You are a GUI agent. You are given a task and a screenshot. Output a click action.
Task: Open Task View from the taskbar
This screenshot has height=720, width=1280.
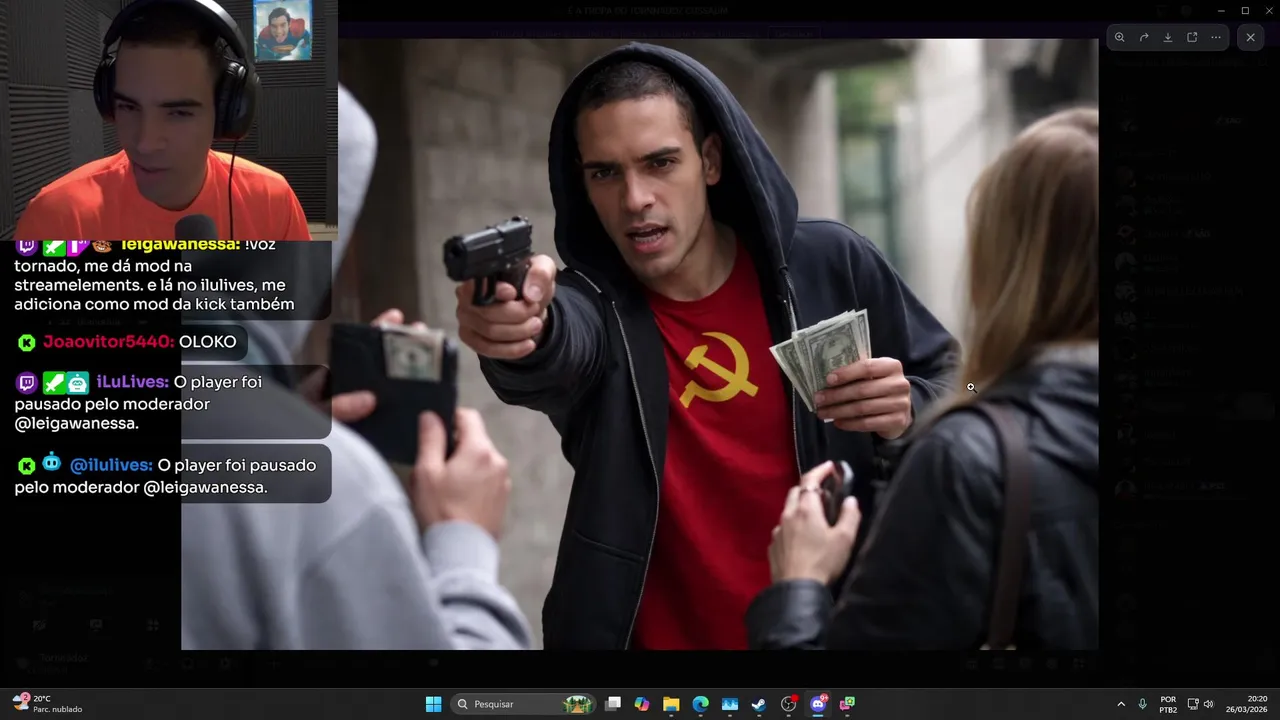point(613,704)
